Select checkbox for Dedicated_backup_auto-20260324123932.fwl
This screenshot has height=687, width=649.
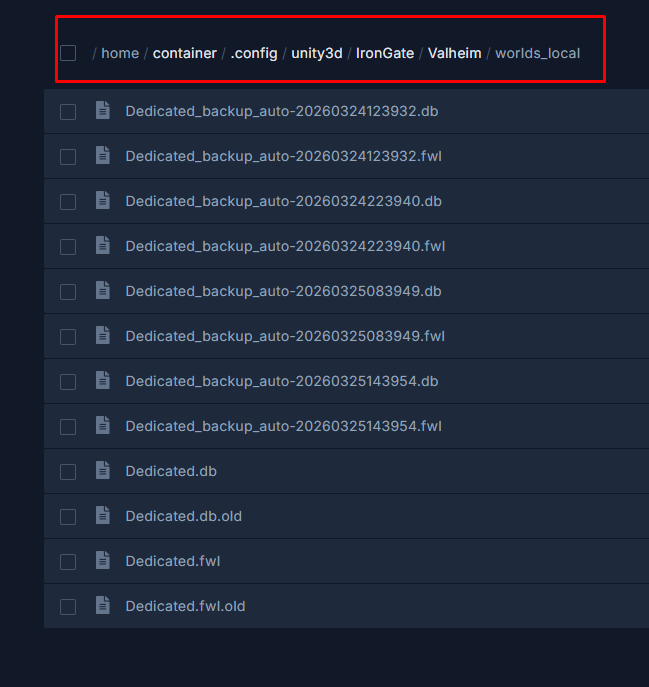68,157
